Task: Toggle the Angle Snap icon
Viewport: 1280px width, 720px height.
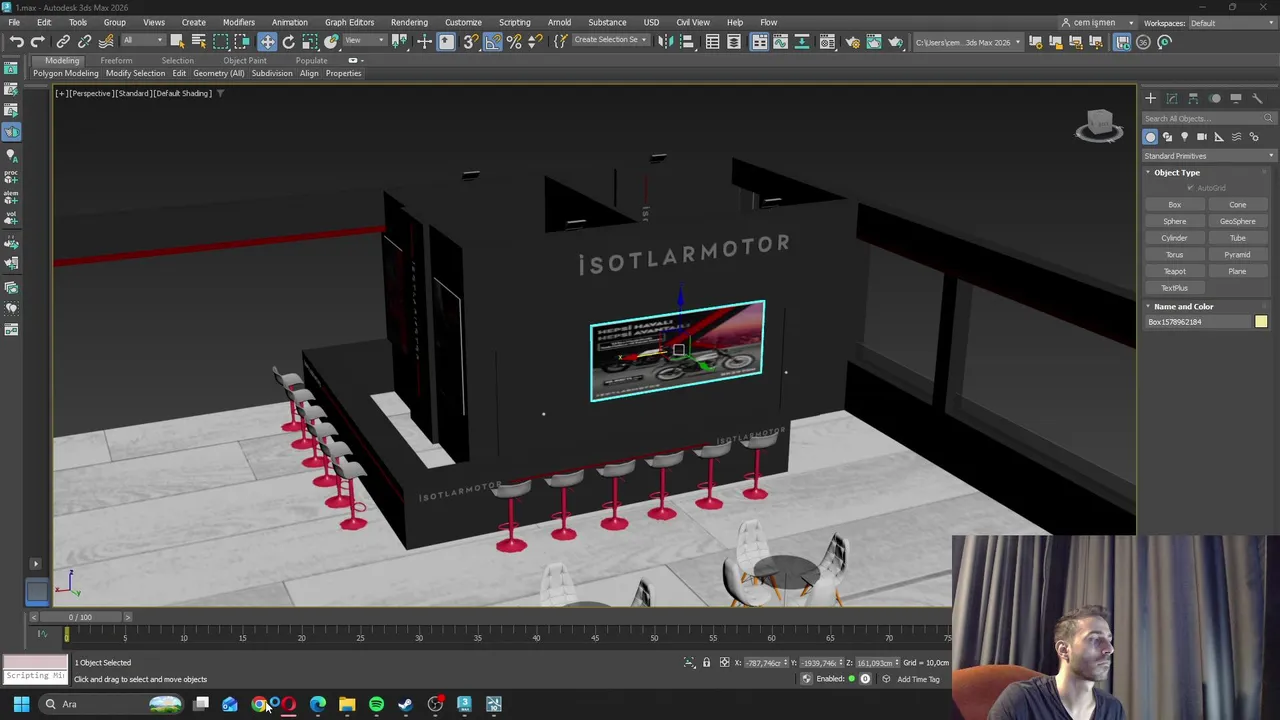Action: tap(493, 41)
